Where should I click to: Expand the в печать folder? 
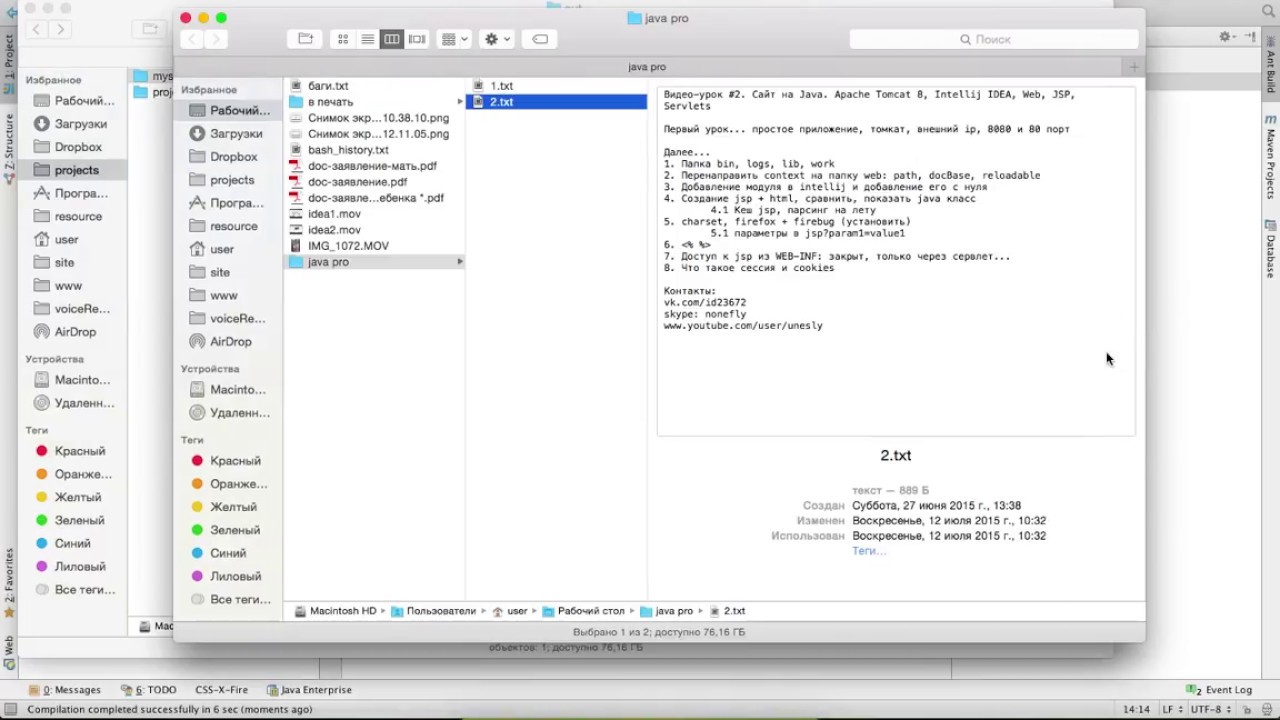pos(460,102)
